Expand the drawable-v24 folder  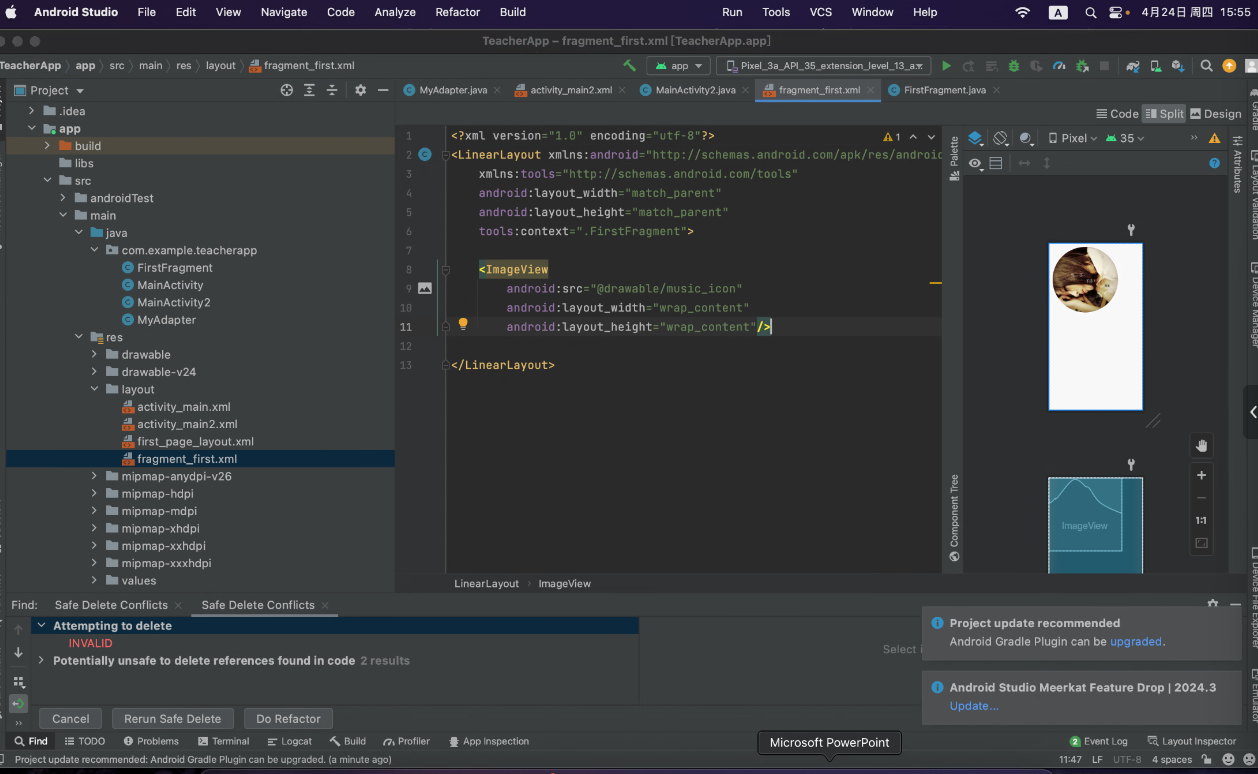[x=95, y=372]
